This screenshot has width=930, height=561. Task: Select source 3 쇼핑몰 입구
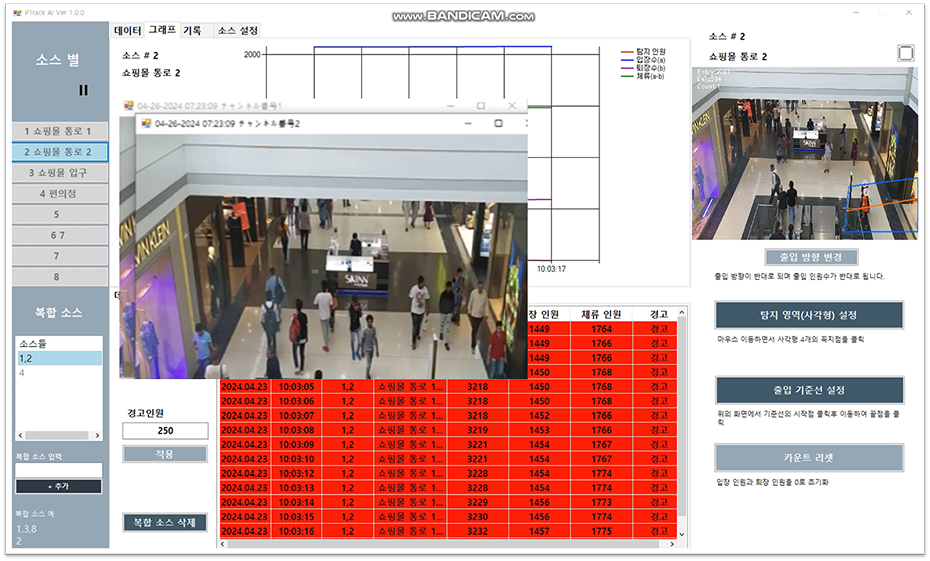59,173
